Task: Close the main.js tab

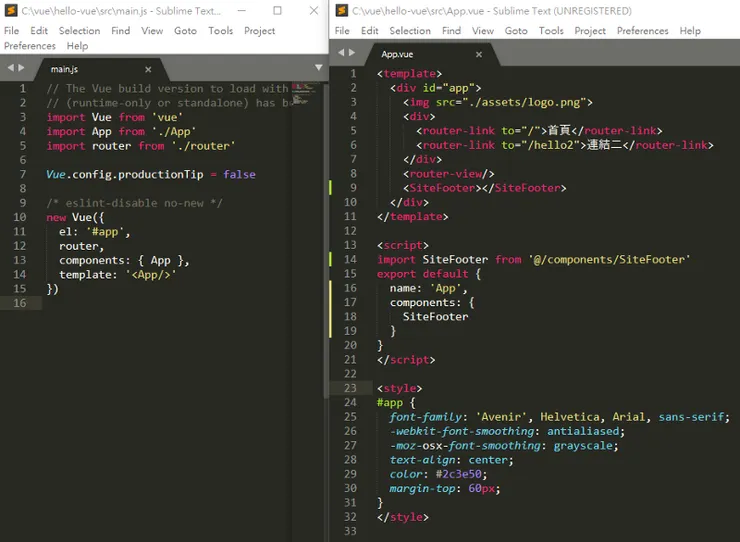Action: tap(148, 69)
